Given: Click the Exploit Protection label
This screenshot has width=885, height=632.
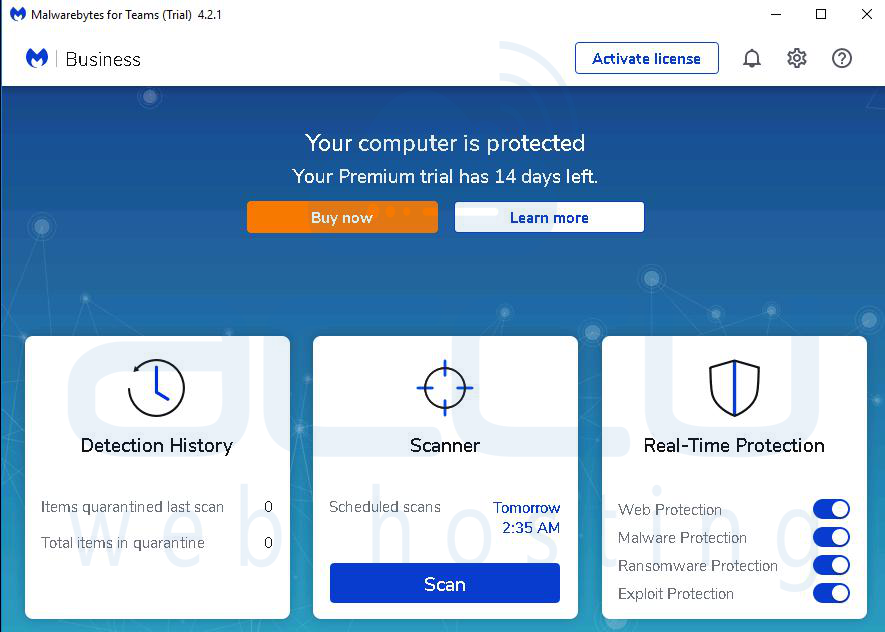Looking at the screenshot, I should click(676, 594).
